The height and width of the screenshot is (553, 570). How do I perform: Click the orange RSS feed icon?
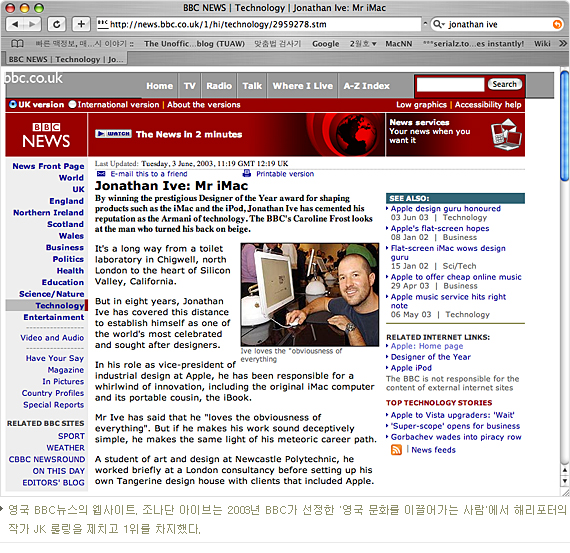click(x=396, y=450)
